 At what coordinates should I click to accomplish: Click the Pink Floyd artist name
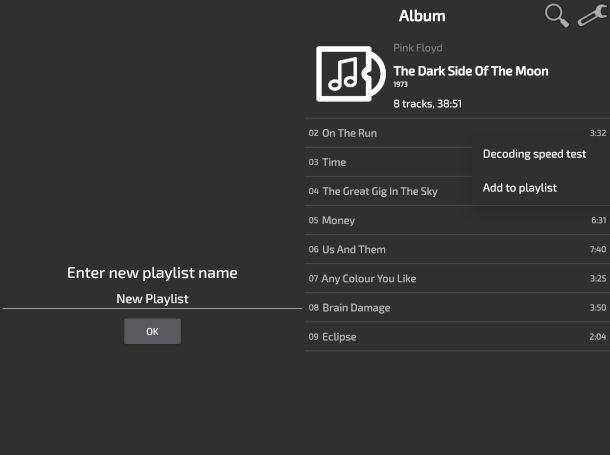[x=418, y=48]
